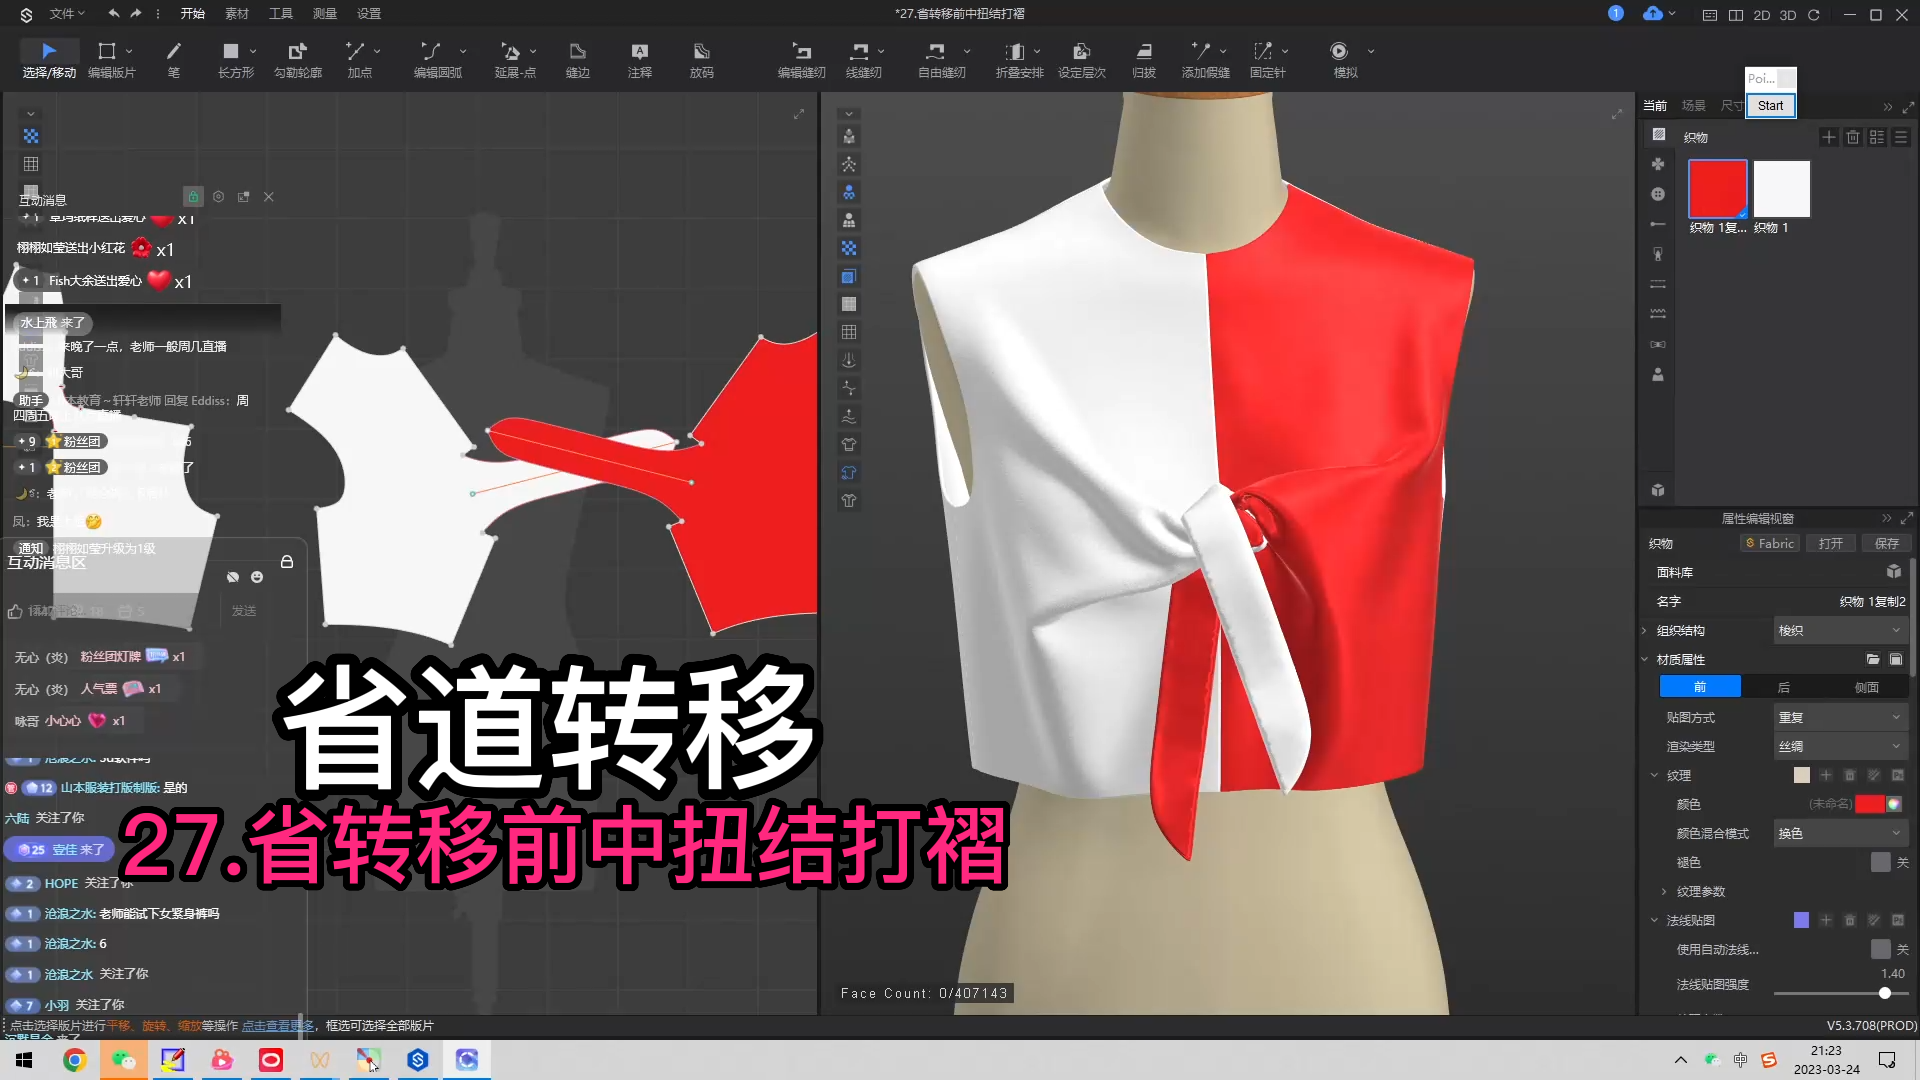Click the undo arrow in title bar

click(x=113, y=14)
